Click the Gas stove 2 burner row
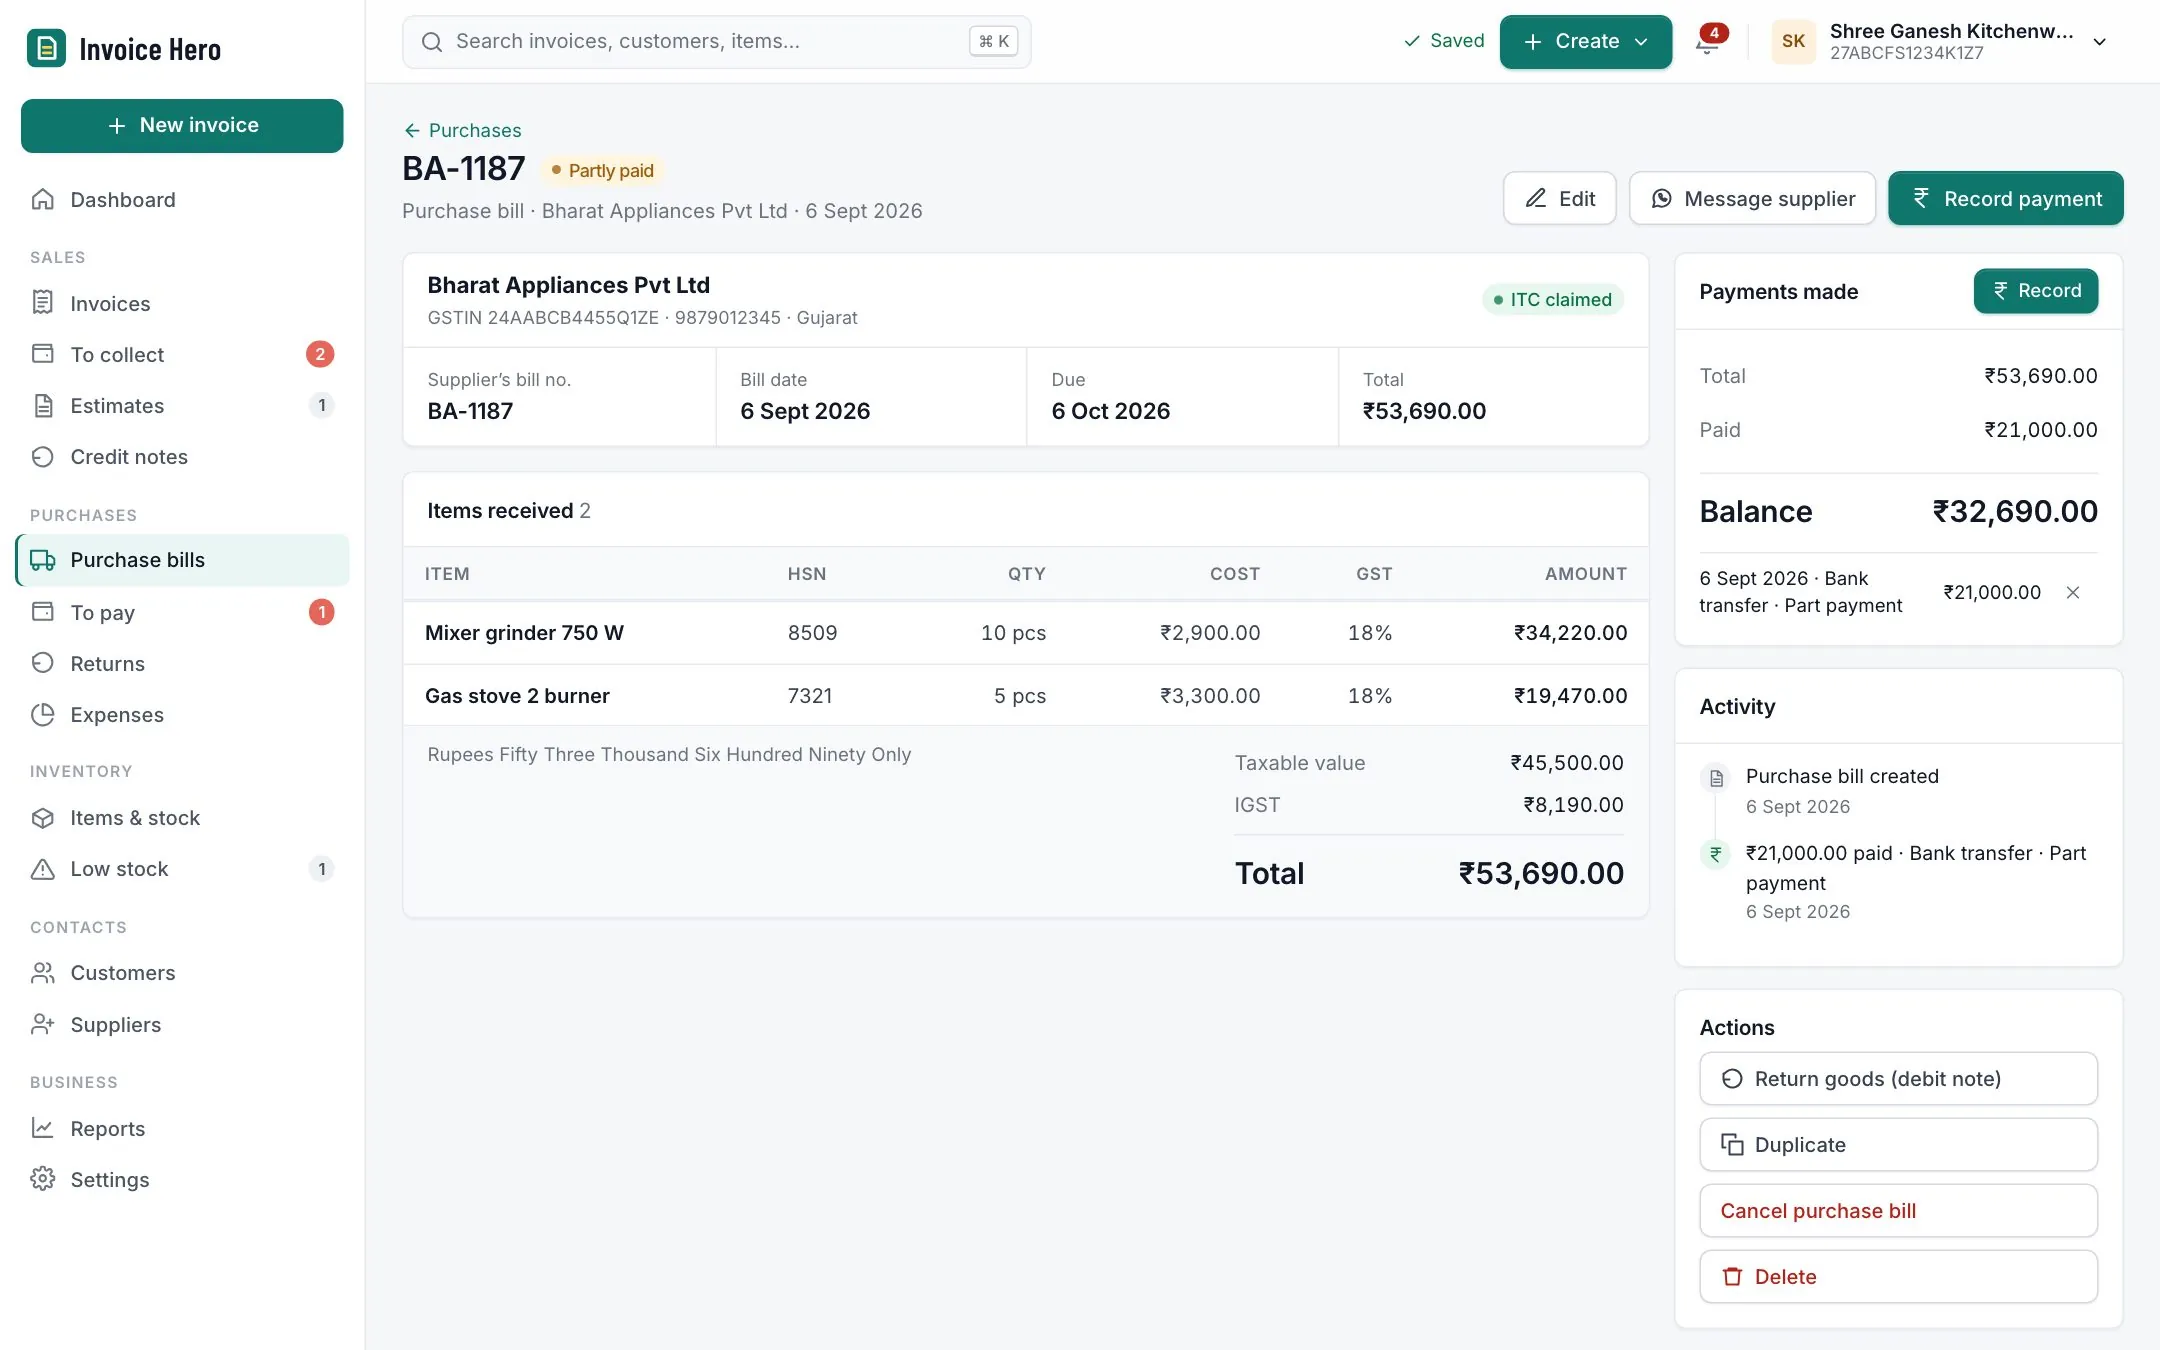This screenshot has width=2160, height=1350. [x=1025, y=695]
